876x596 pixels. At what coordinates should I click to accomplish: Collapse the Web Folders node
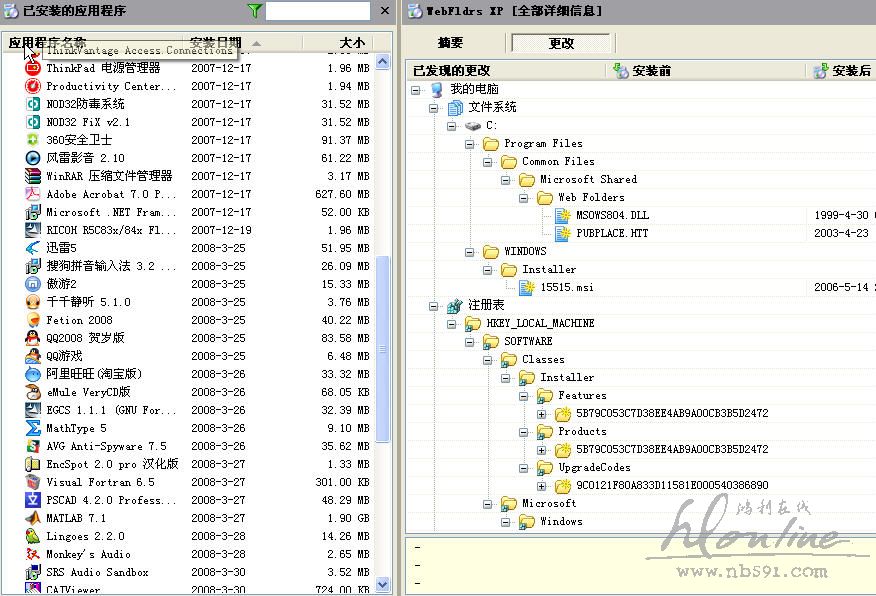click(x=523, y=198)
